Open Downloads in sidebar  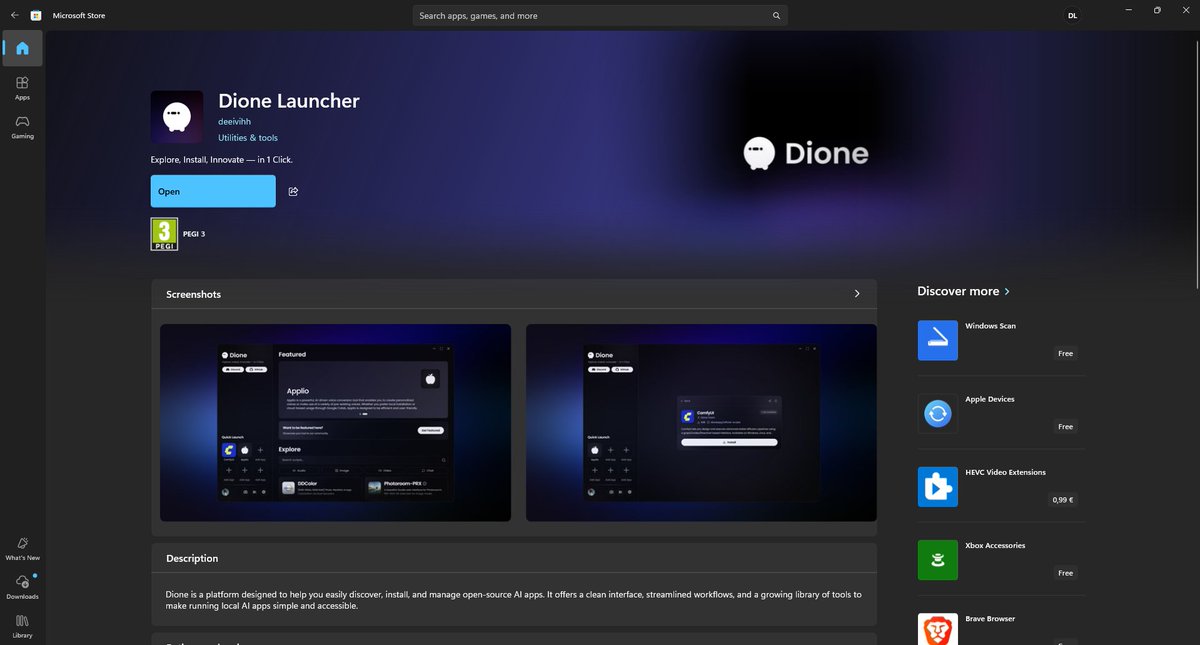(x=22, y=587)
